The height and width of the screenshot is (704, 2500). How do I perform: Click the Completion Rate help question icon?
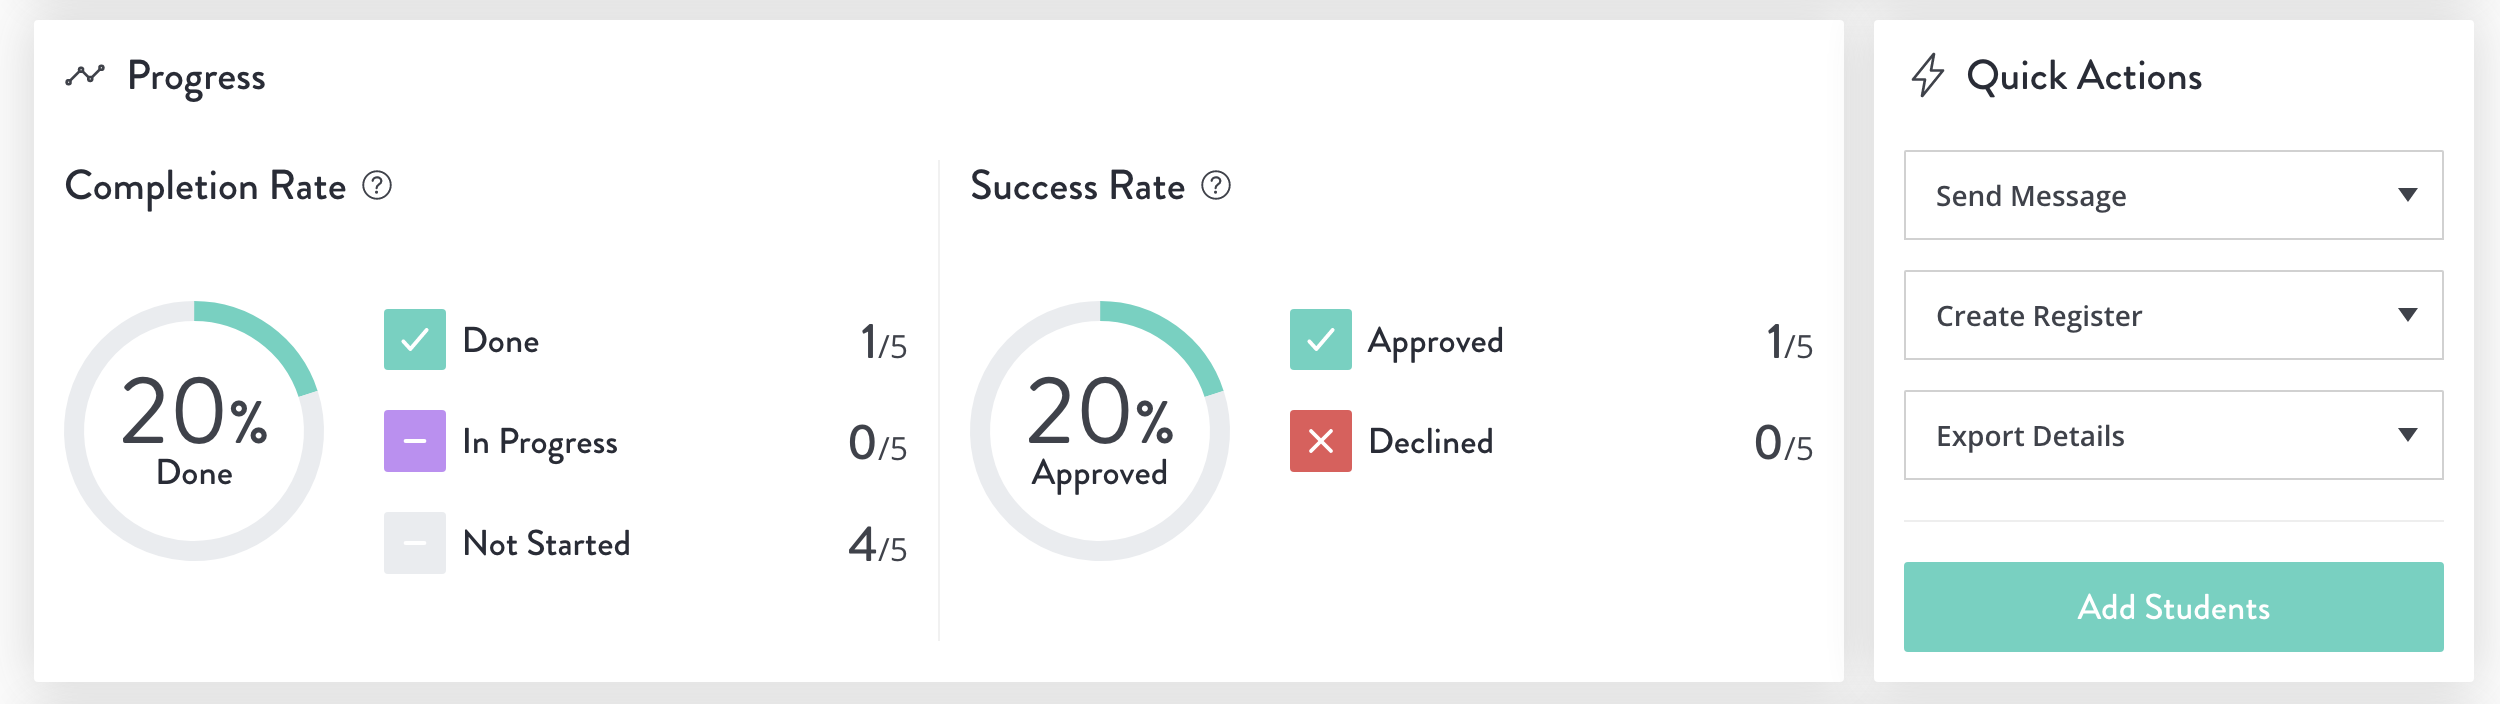coord(377,186)
